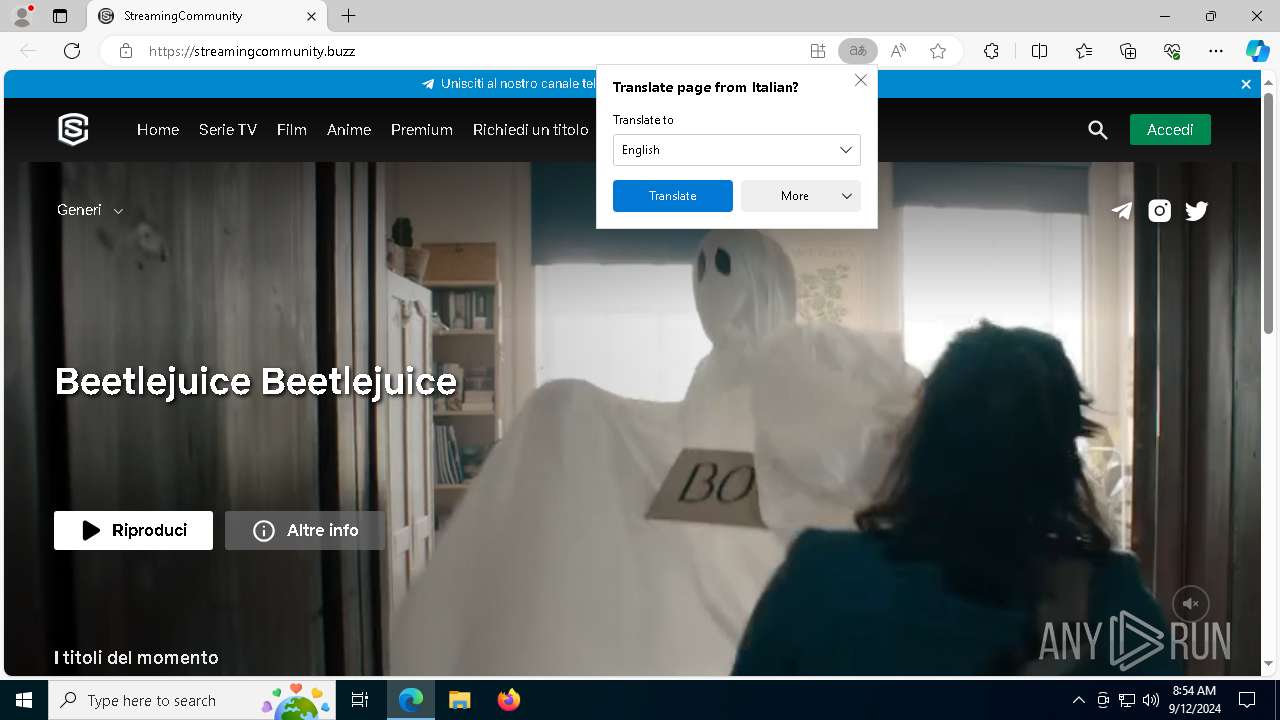Open the Instagram social icon

coord(1159,210)
